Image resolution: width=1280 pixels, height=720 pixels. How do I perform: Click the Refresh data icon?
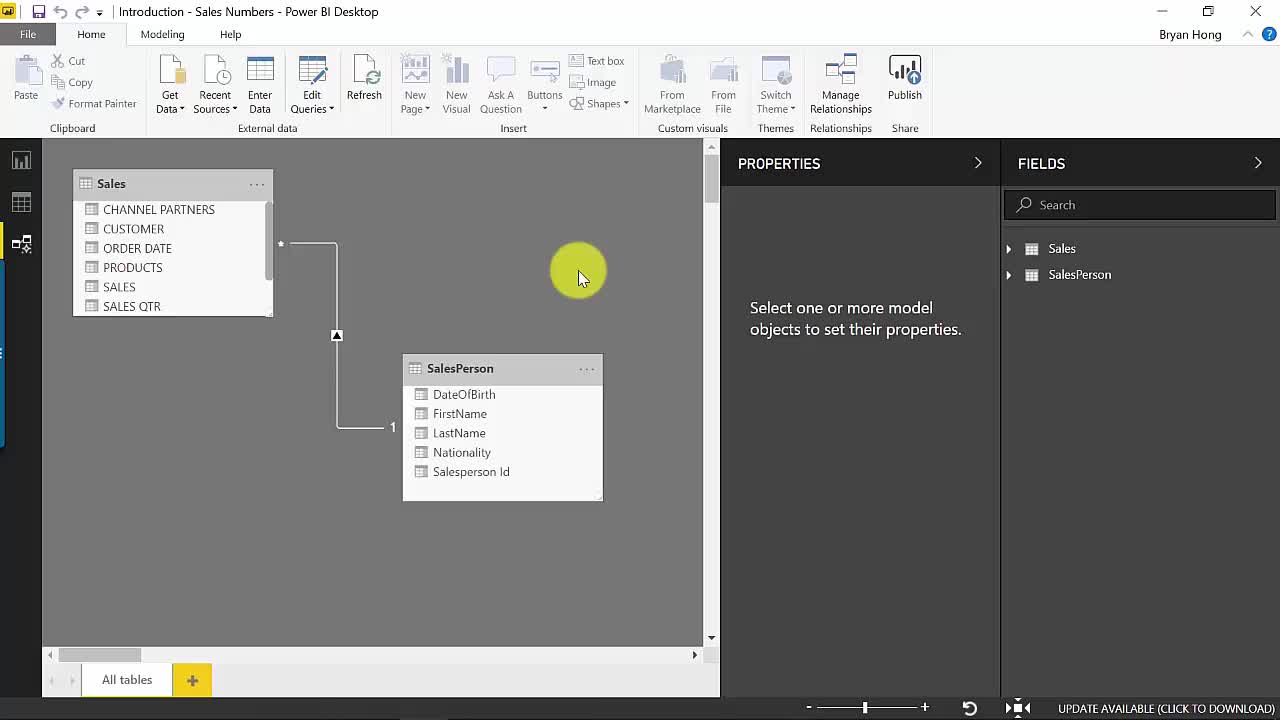coord(364,78)
